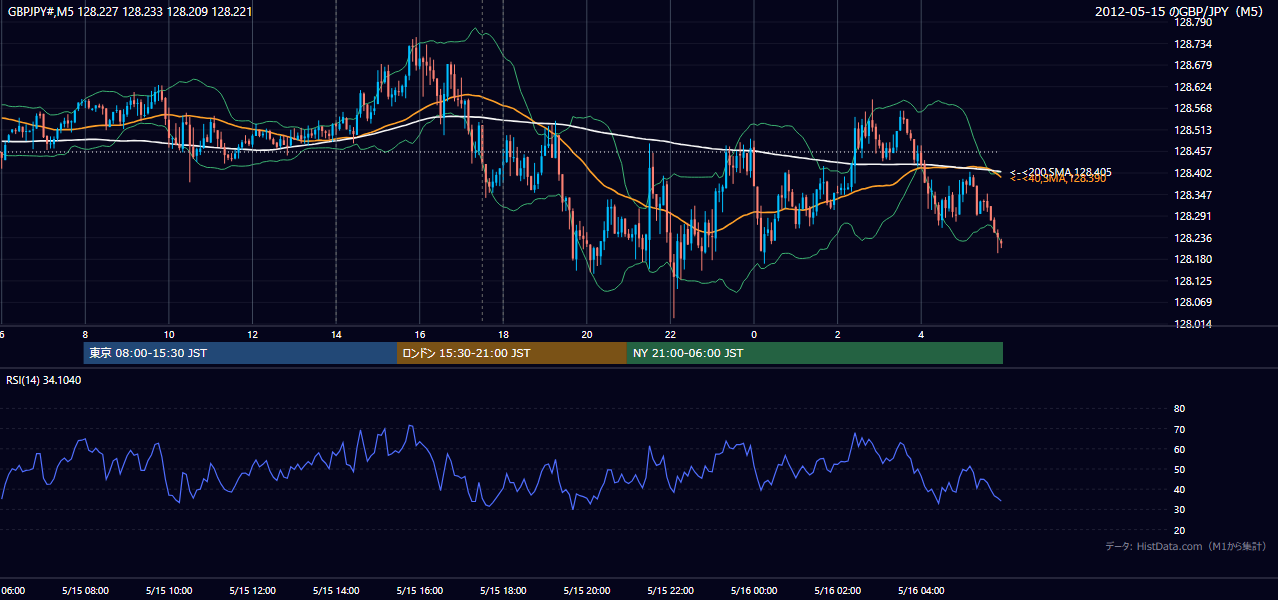
Task: Click RSI scale value 40
Action: click(1179, 490)
